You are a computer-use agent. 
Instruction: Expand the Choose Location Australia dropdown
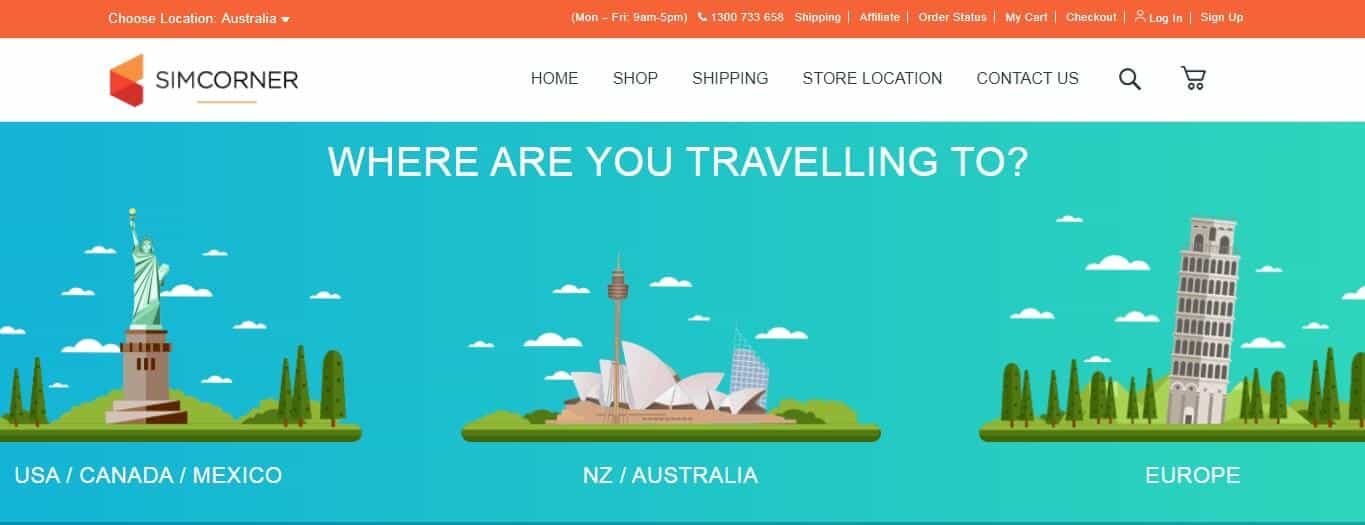[x=199, y=18]
